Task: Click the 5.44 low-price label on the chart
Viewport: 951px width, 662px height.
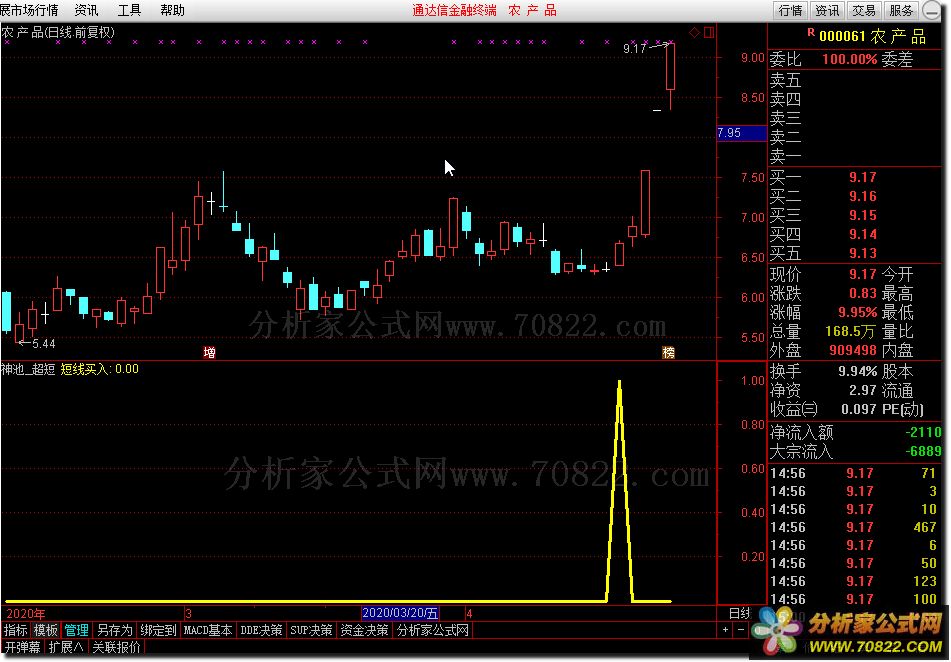Action: (x=44, y=343)
